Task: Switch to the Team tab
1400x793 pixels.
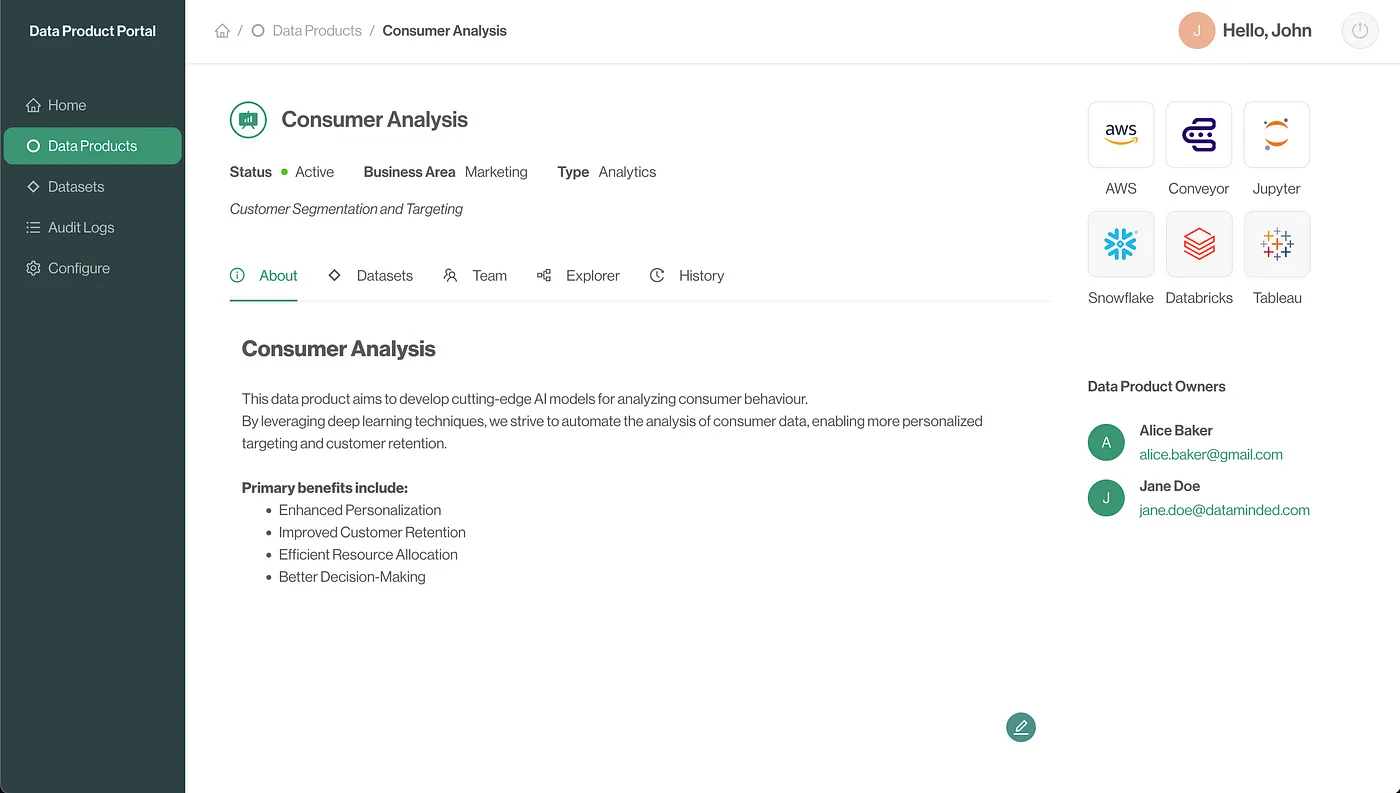Action: (476, 276)
